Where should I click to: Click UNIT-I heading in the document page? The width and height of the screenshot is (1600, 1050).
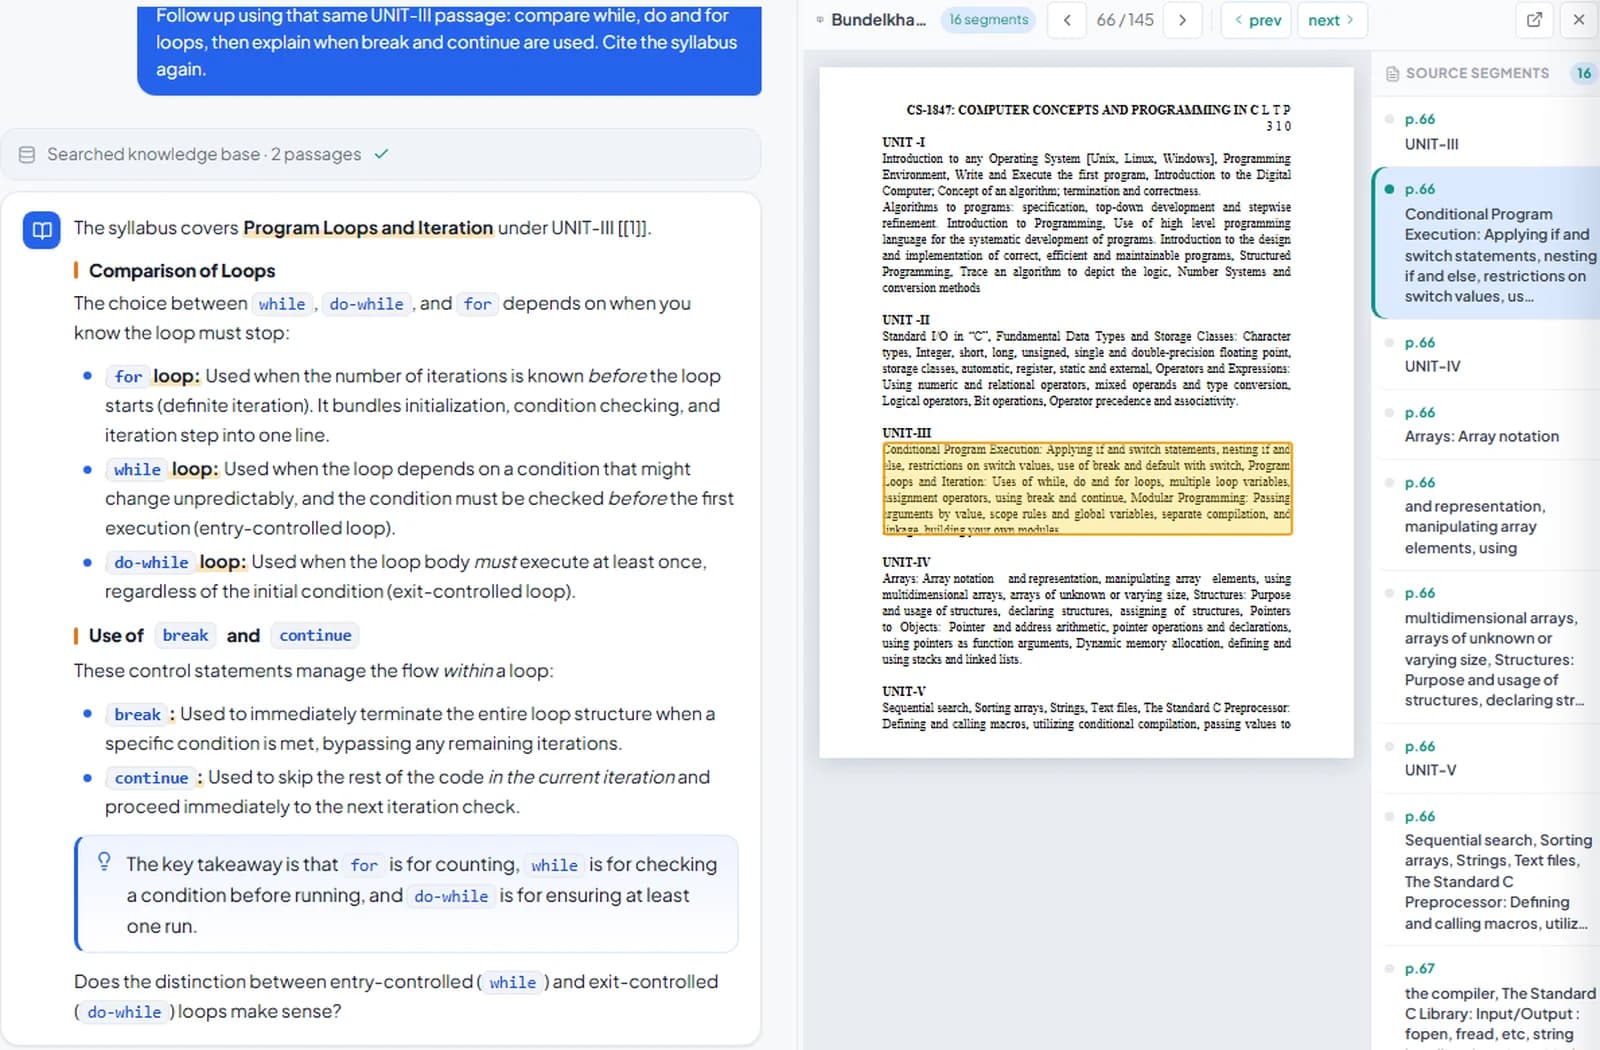[x=903, y=142]
